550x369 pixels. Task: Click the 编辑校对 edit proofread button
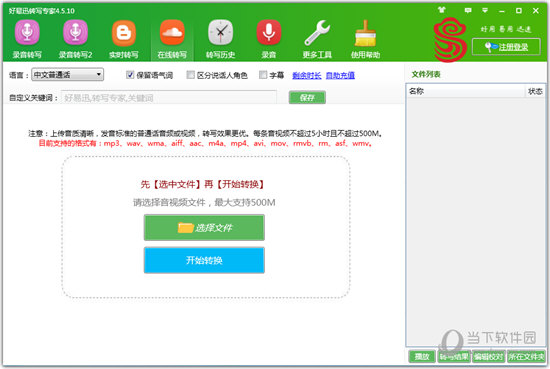pyautogui.click(x=489, y=356)
